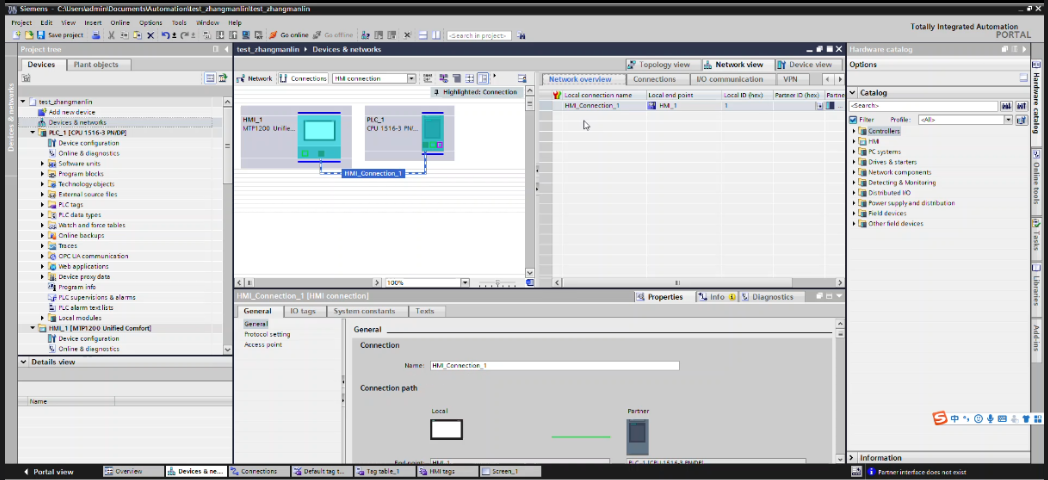Expand the Information section in Hardware catalog
The width and height of the screenshot is (1048, 480).
pyautogui.click(x=852, y=458)
